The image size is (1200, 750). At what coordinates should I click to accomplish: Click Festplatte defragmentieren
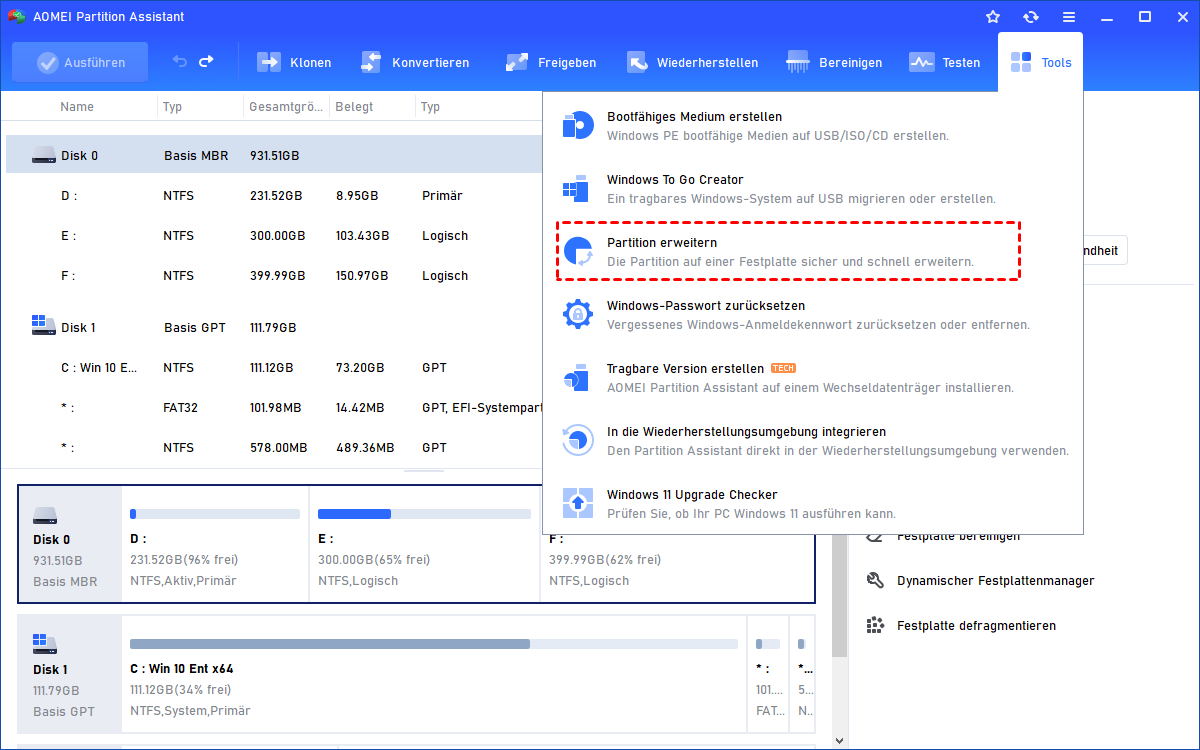click(976, 625)
